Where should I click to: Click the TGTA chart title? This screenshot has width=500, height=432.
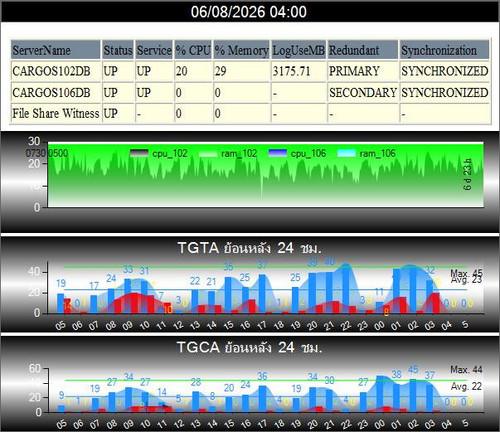249,248
